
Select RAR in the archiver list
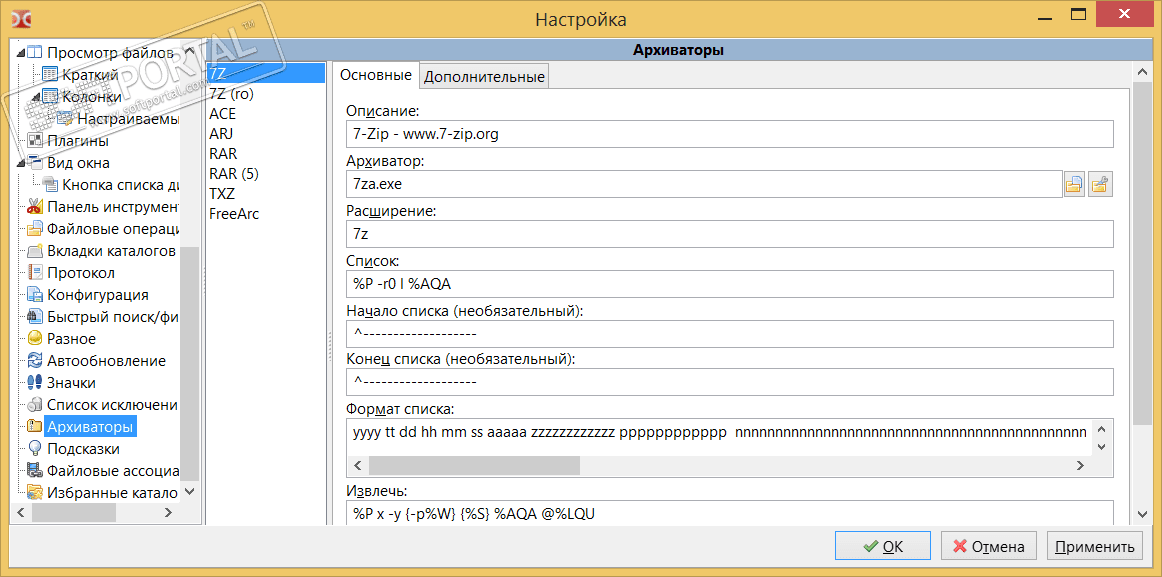point(265,153)
